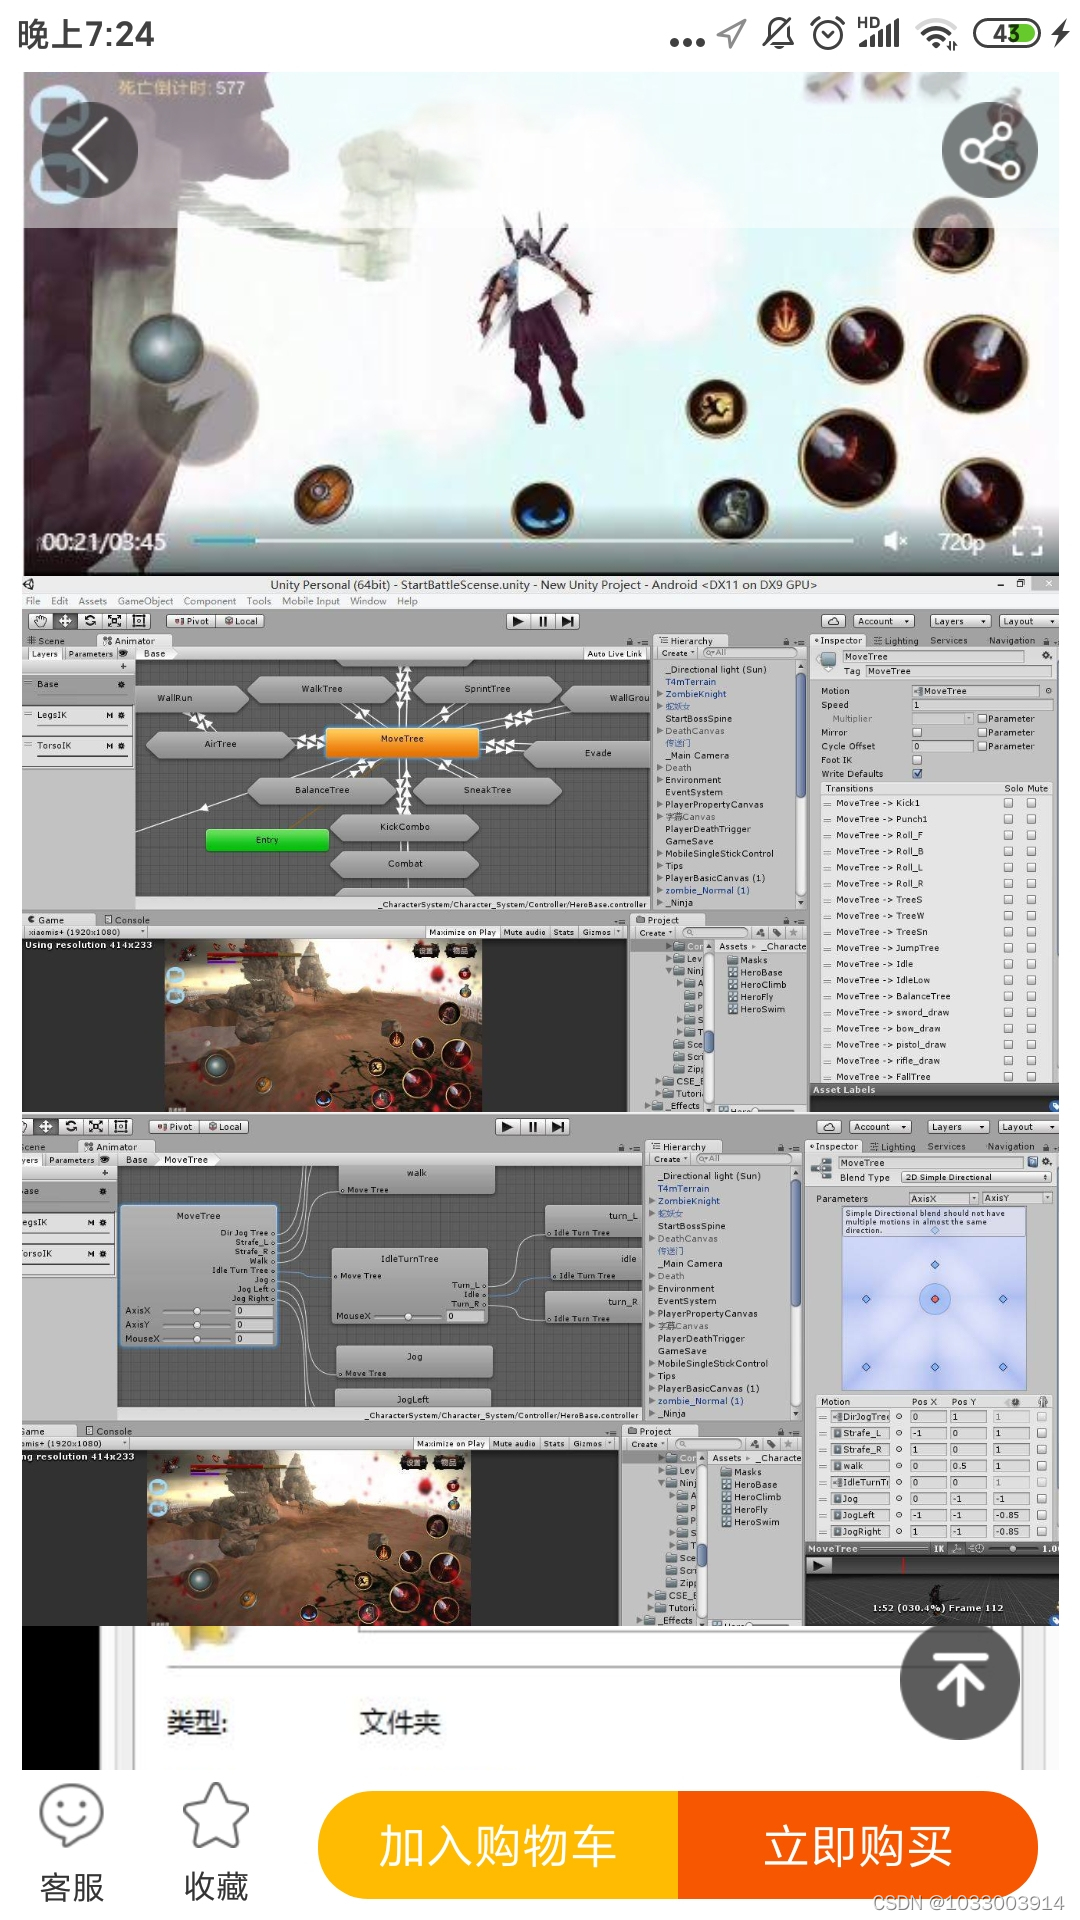Tick Solo for MoveTree -> JumpTree transition
The height and width of the screenshot is (1920, 1080).
[1008, 948]
